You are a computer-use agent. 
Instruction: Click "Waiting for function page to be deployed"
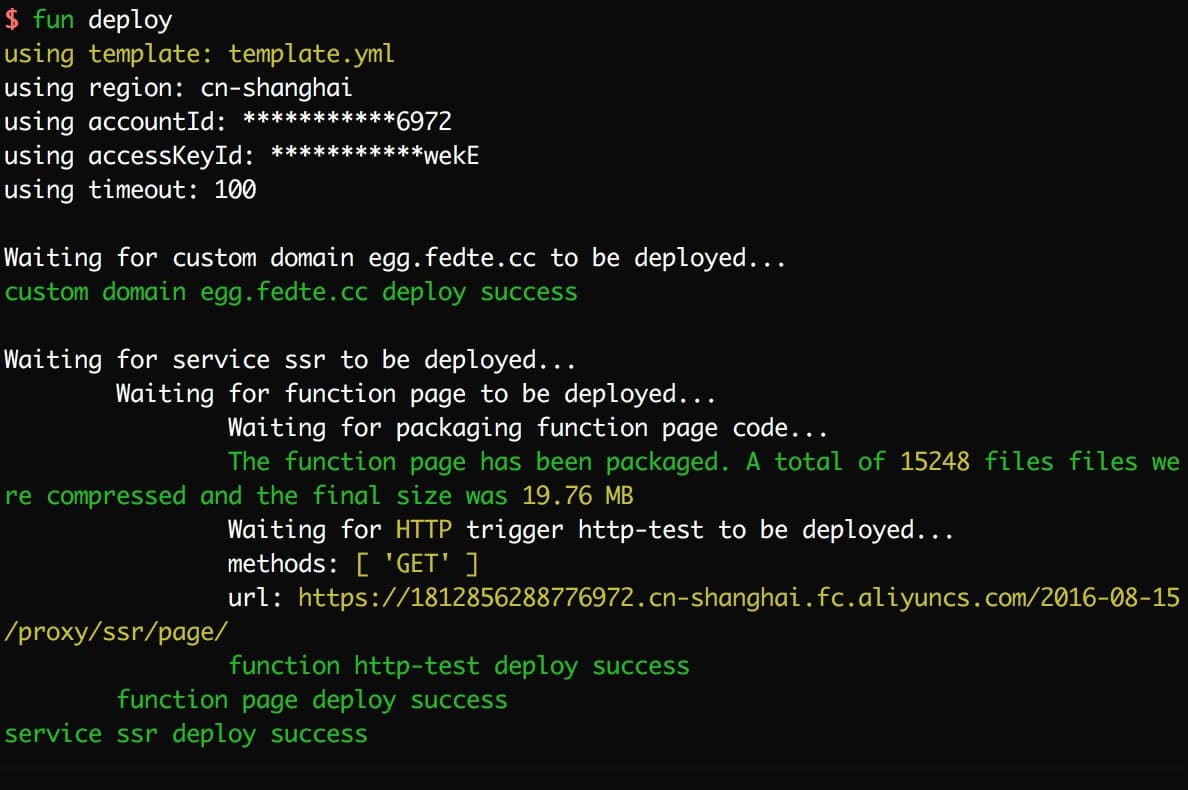(415, 394)
